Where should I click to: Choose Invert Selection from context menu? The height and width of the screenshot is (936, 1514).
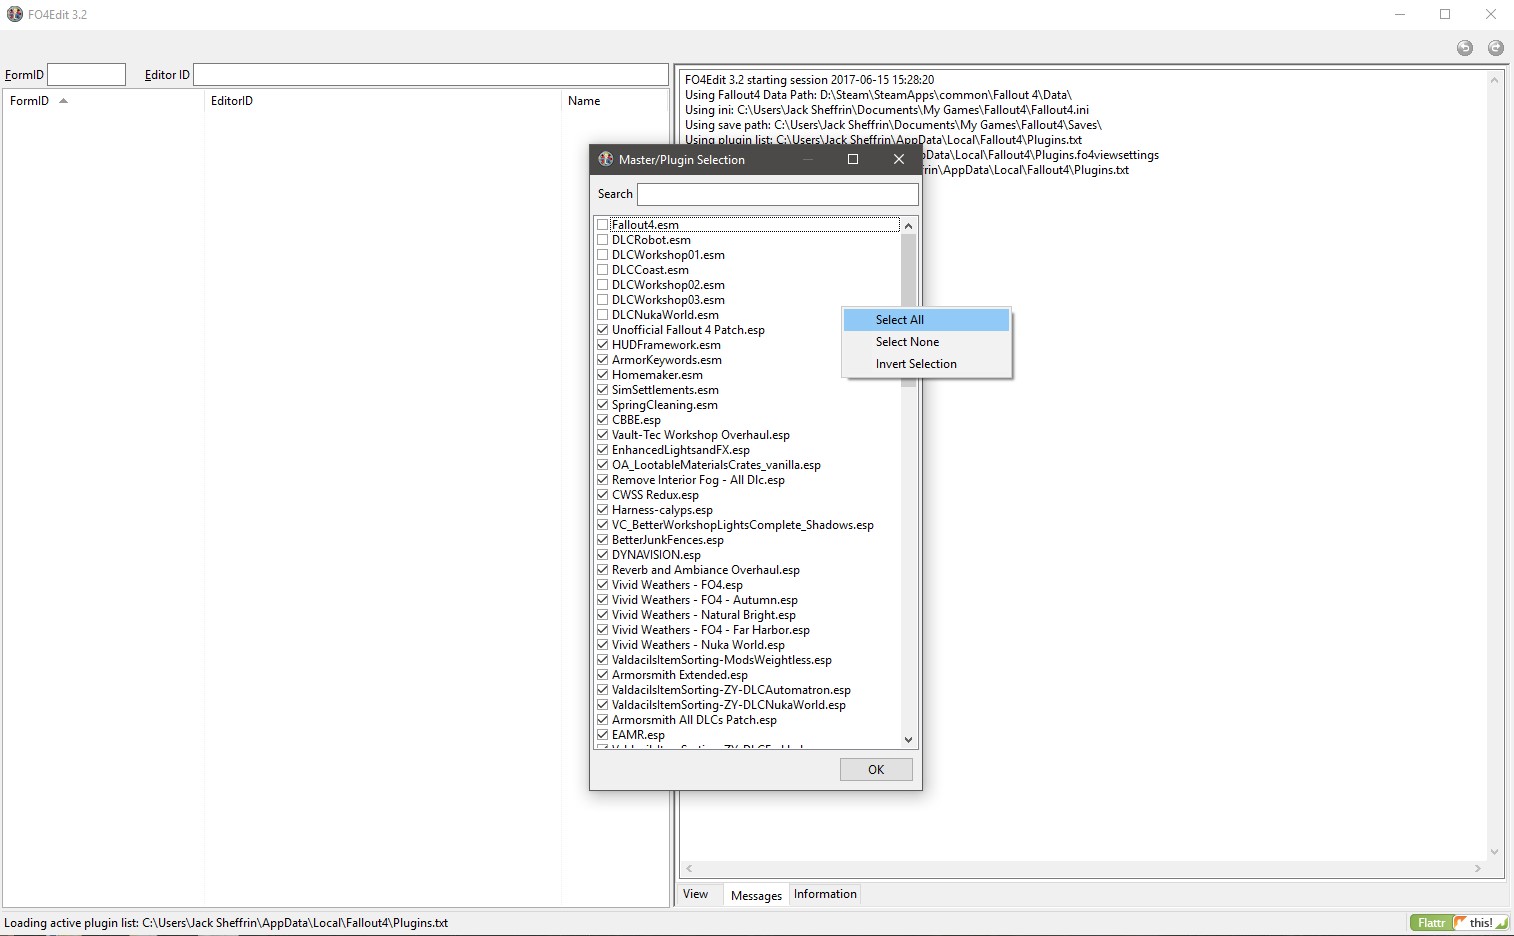[x=927, y=364]
